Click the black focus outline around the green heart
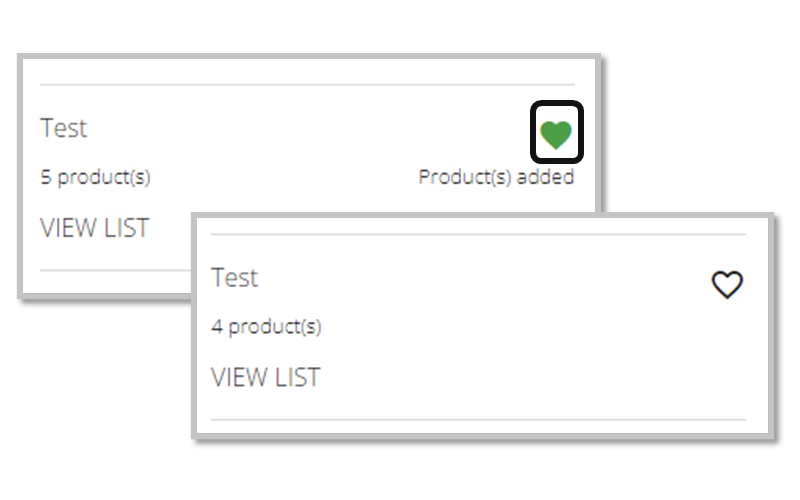This screenshot has width=800, height=500. (x=533, y=131)
